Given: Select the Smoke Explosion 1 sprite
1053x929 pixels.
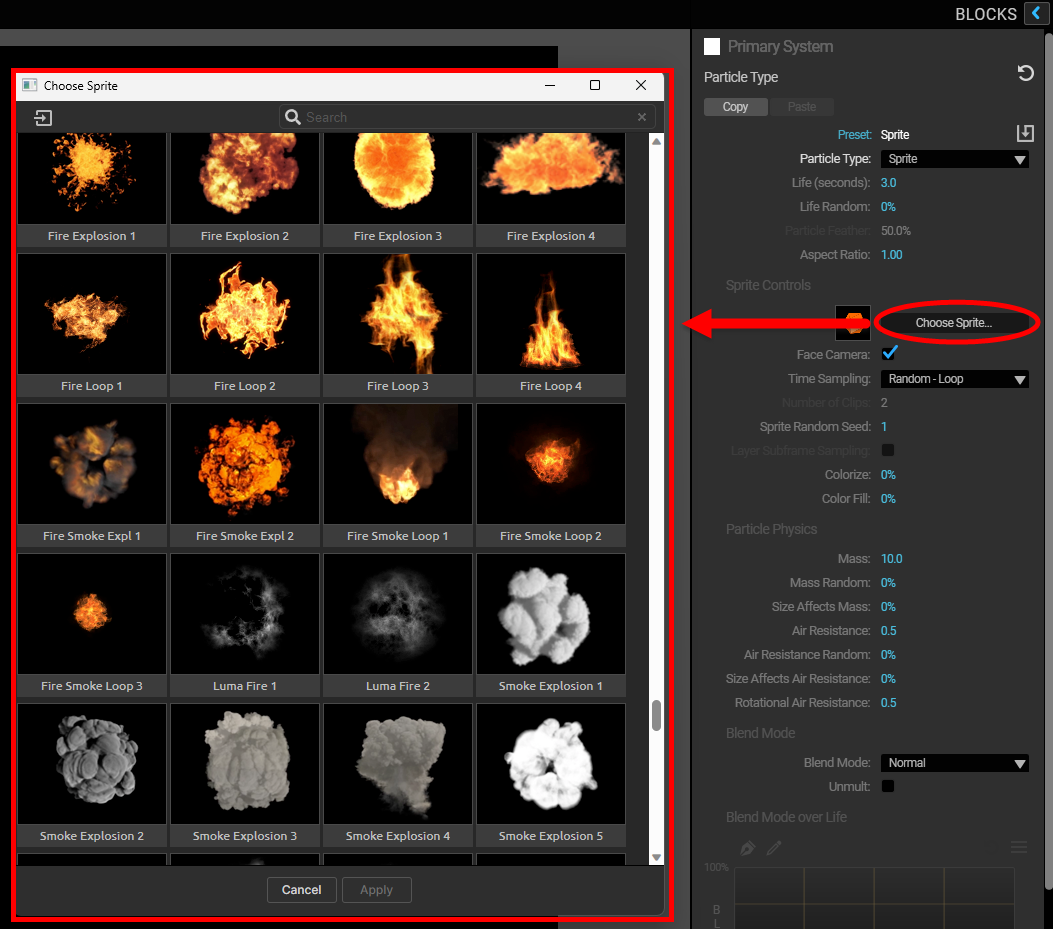Looking at the screenshot, I should [x=551, y=625].
